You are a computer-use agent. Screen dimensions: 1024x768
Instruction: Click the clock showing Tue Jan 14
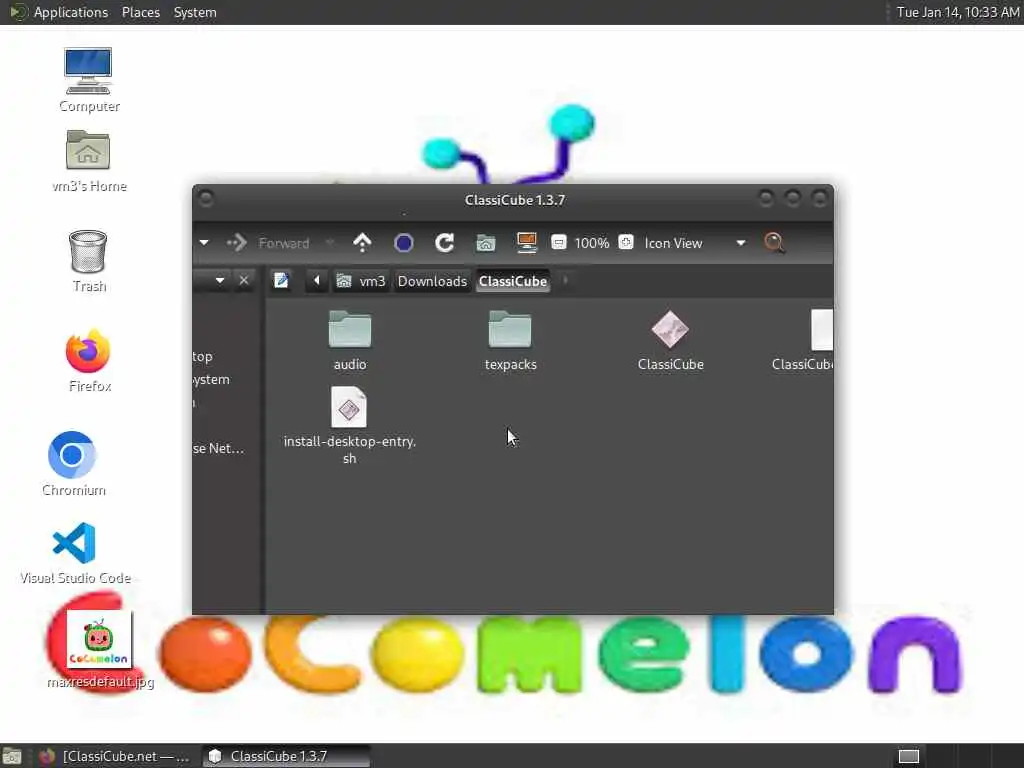coord(957,12)
